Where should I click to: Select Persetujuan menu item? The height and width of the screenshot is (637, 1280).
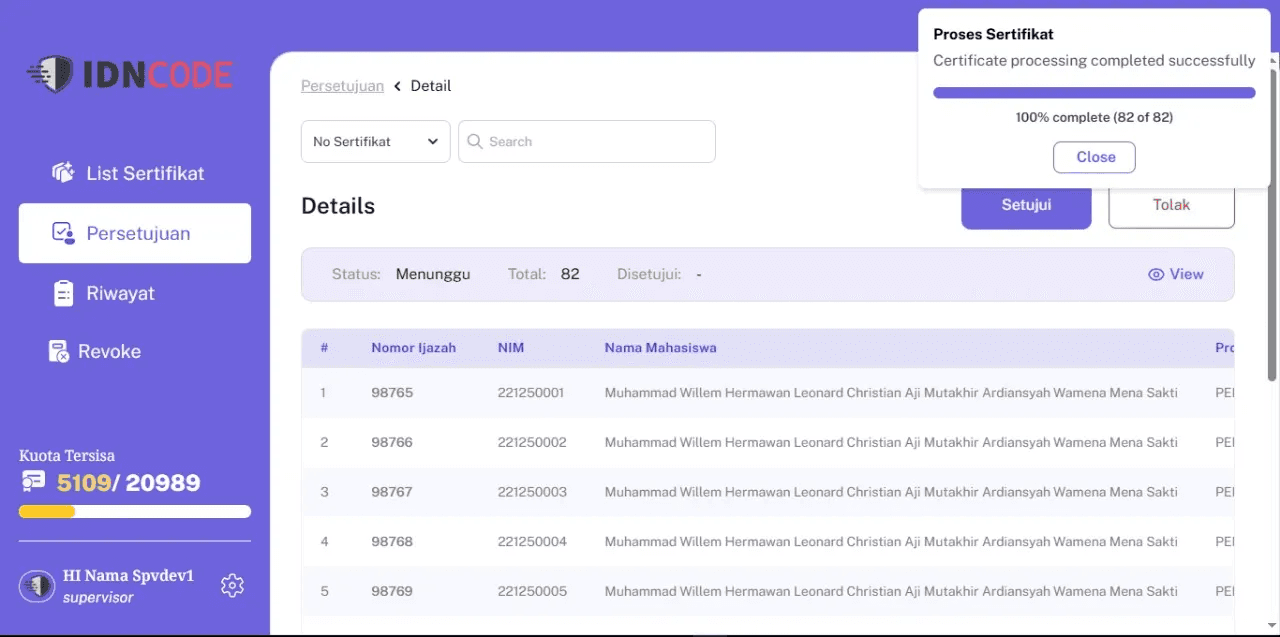point(135,233)
